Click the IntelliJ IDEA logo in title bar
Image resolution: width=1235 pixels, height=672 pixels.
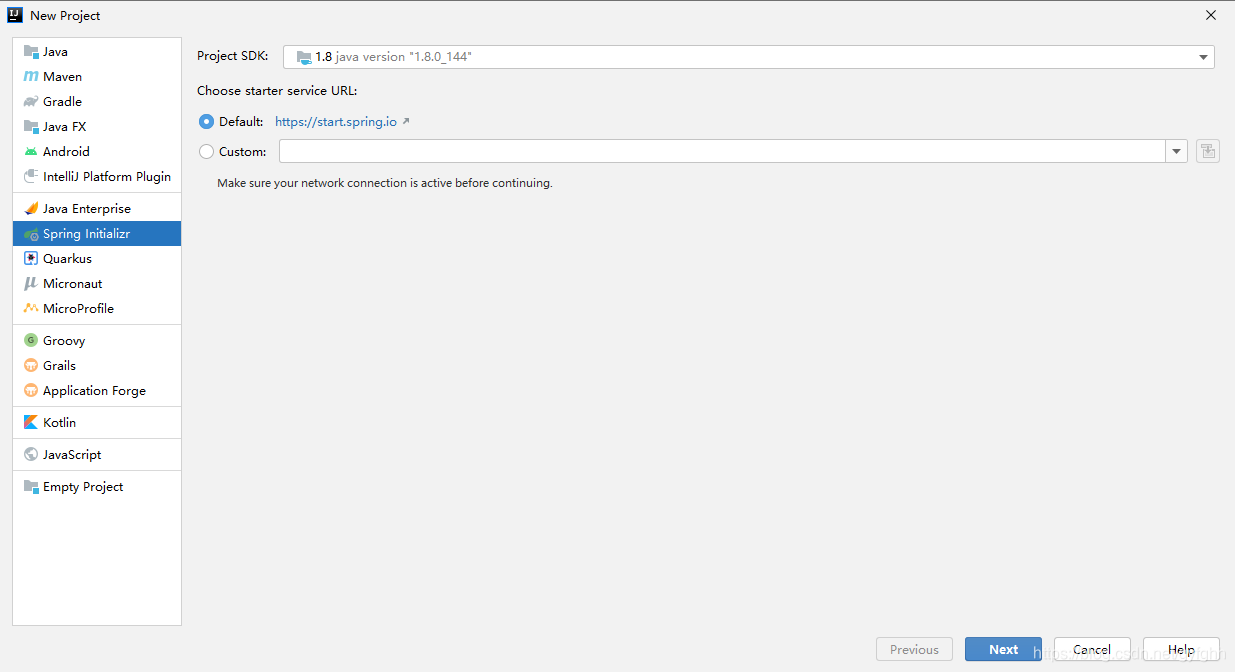15,15
